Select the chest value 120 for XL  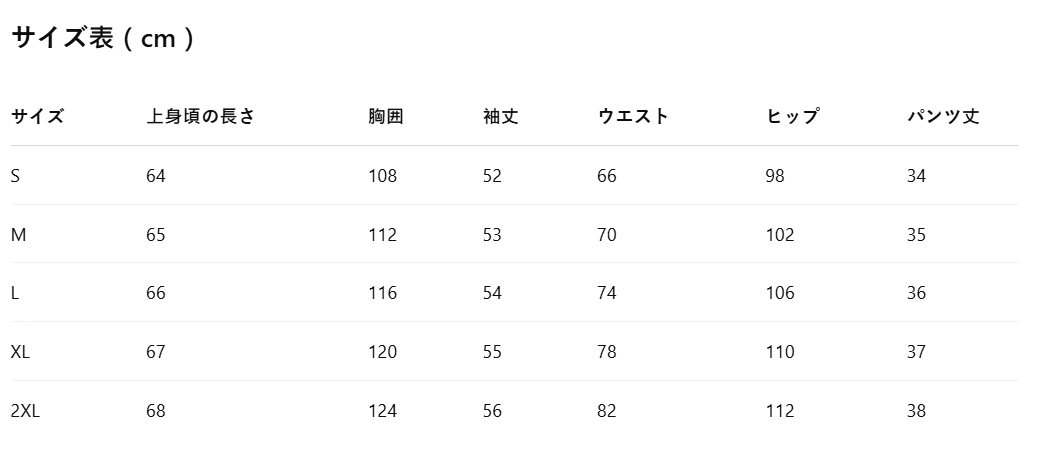383,352
